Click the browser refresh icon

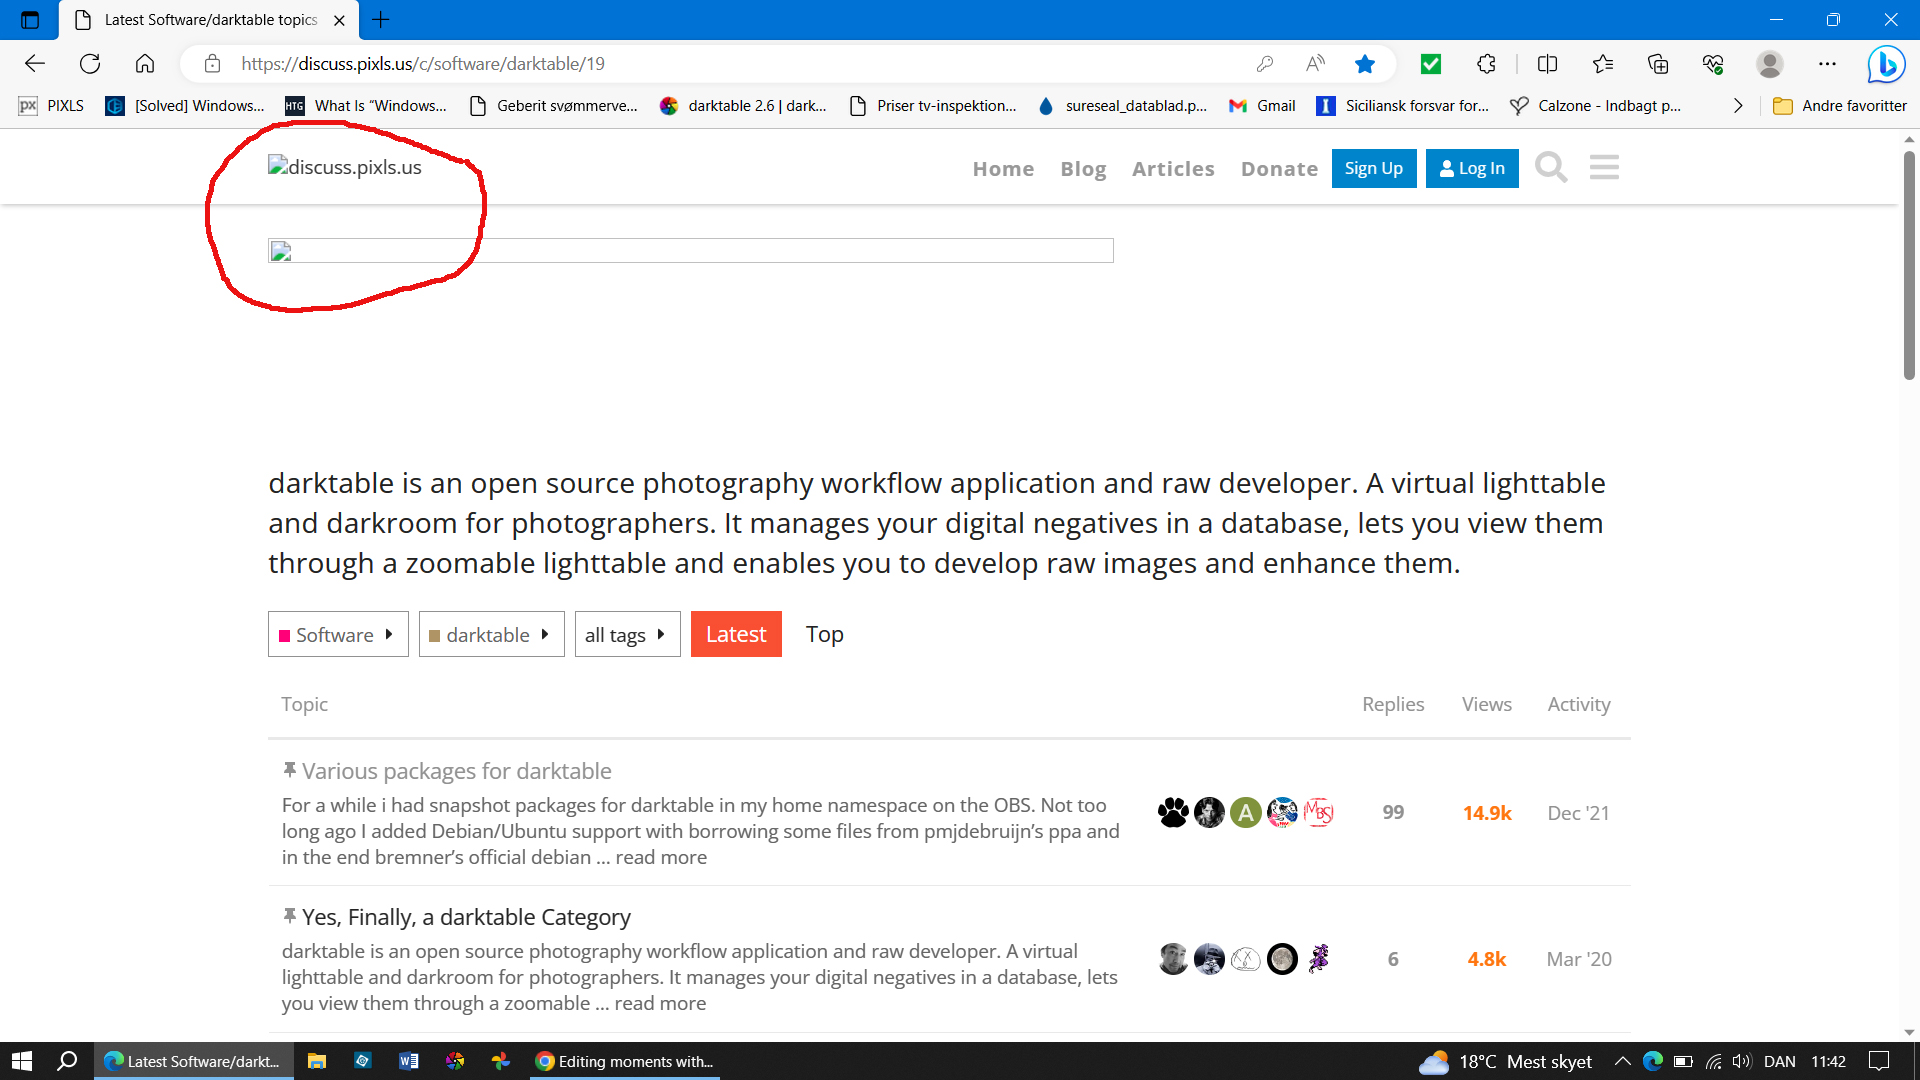(90, 64)
